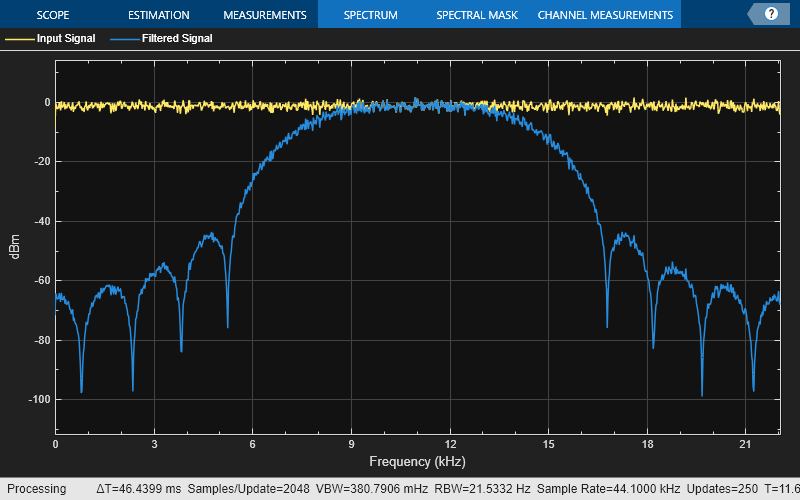Image resolution: width=800 pixels, height=500 pixels.
Task: Click the blue Filtered Signal line swatch
Action: pyautogui.click(x=125, y=39)
